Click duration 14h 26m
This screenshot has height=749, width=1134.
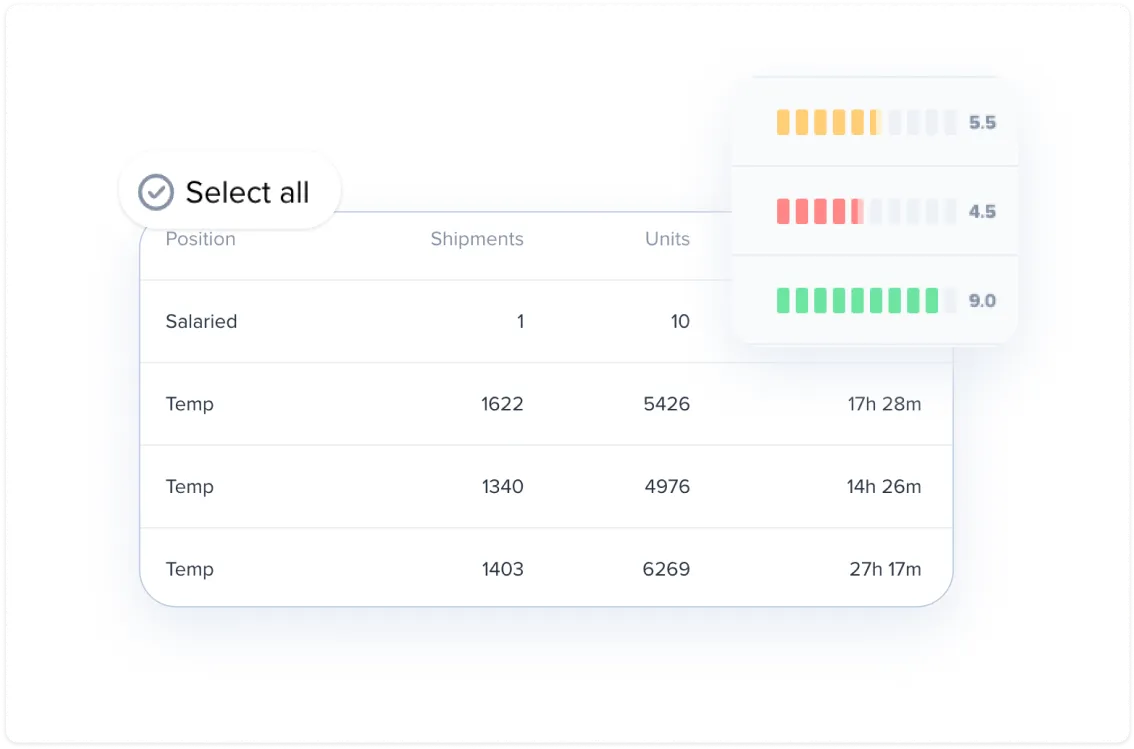(x=884, y=487)
